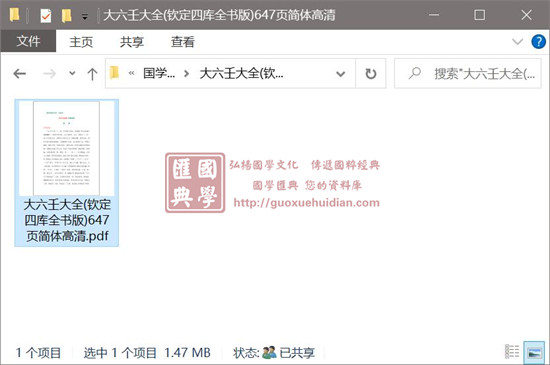Expand the Customize Quick Access Toolbar arrow
550x365 pixels.
[x=85, y=16]
